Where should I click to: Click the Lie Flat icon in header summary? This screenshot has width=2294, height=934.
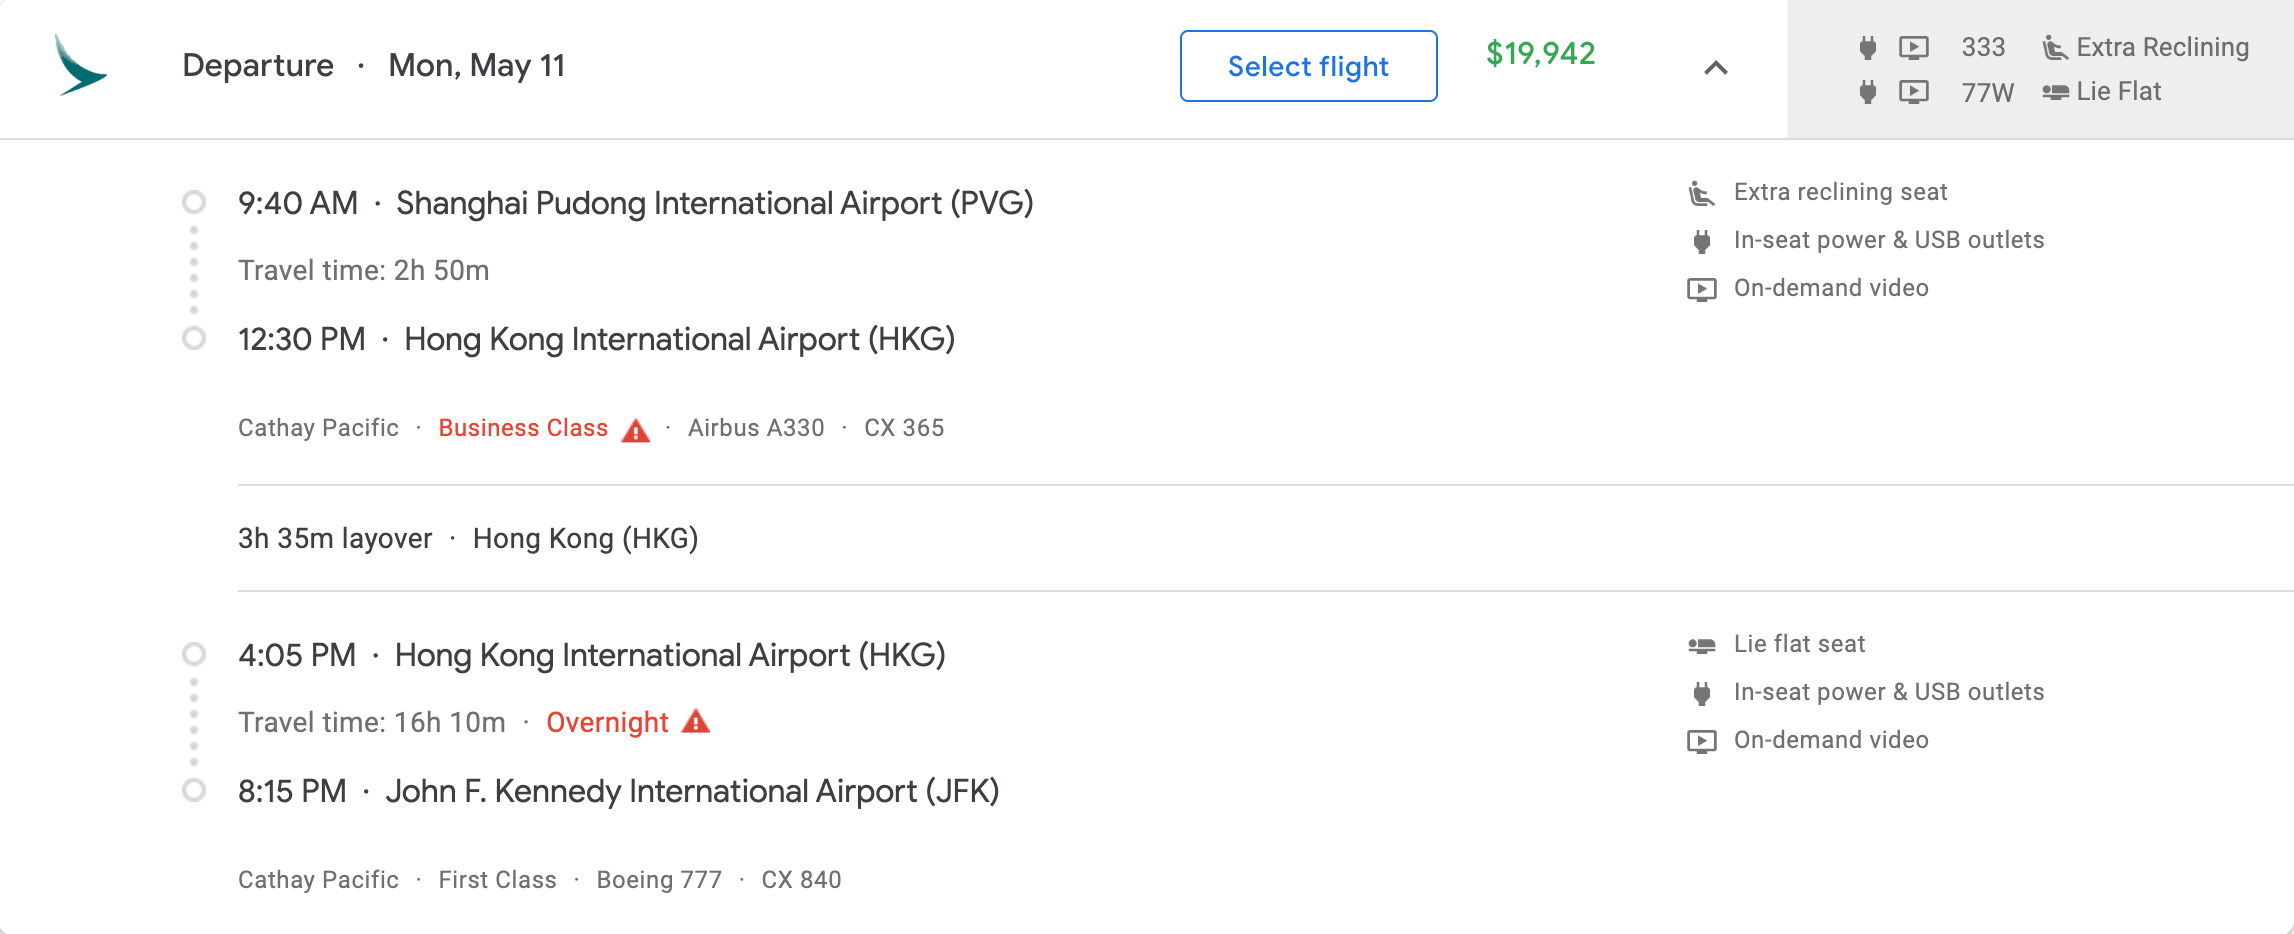pyautogui.click(x=2055, y=92)
